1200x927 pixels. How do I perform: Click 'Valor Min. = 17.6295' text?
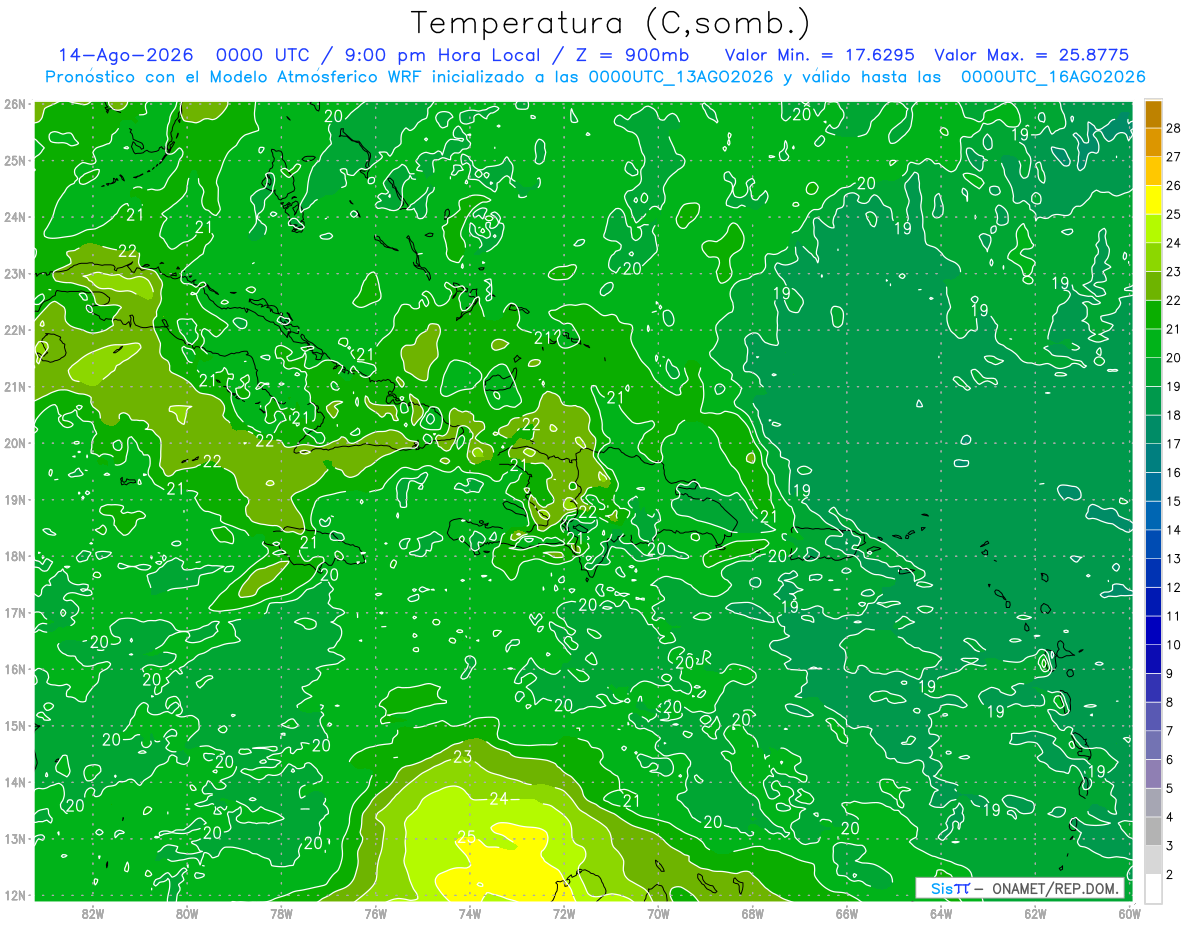(x=819, y=55)
